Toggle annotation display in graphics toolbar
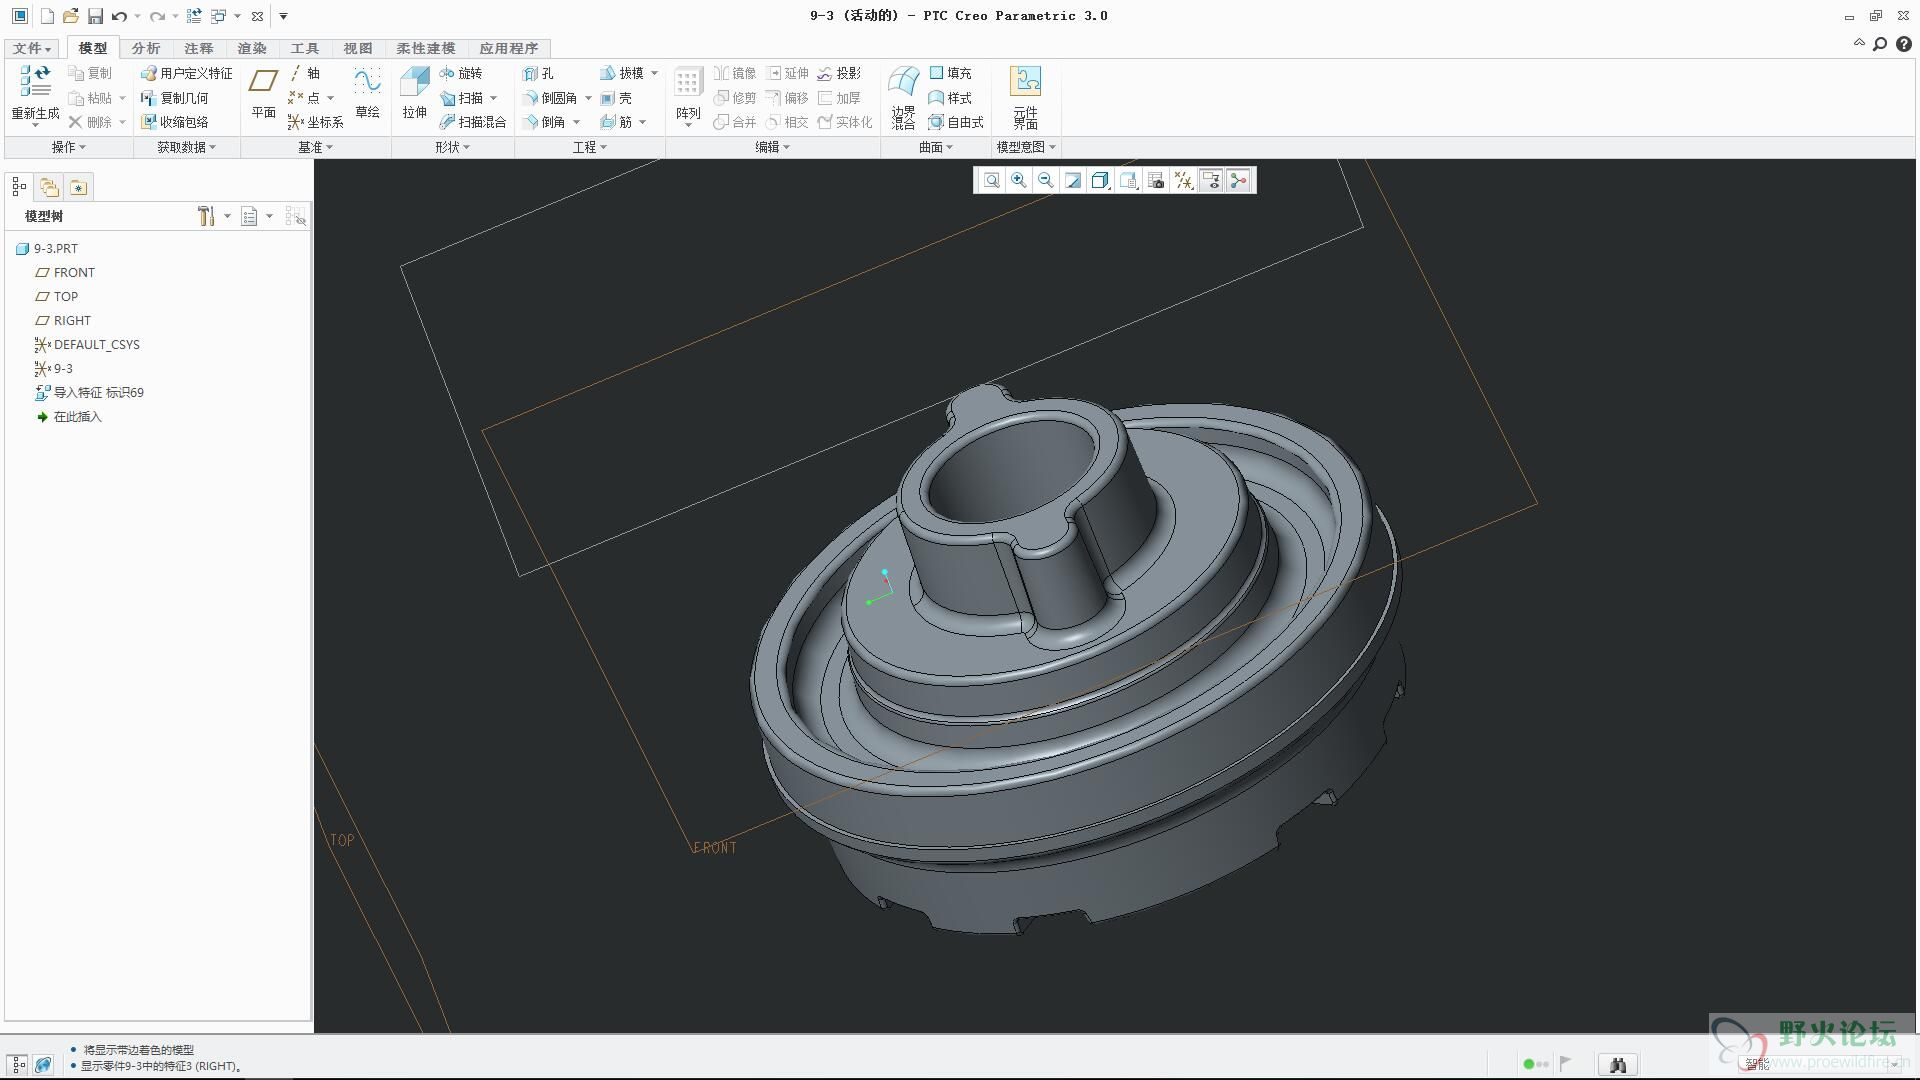 (1211, 180)
